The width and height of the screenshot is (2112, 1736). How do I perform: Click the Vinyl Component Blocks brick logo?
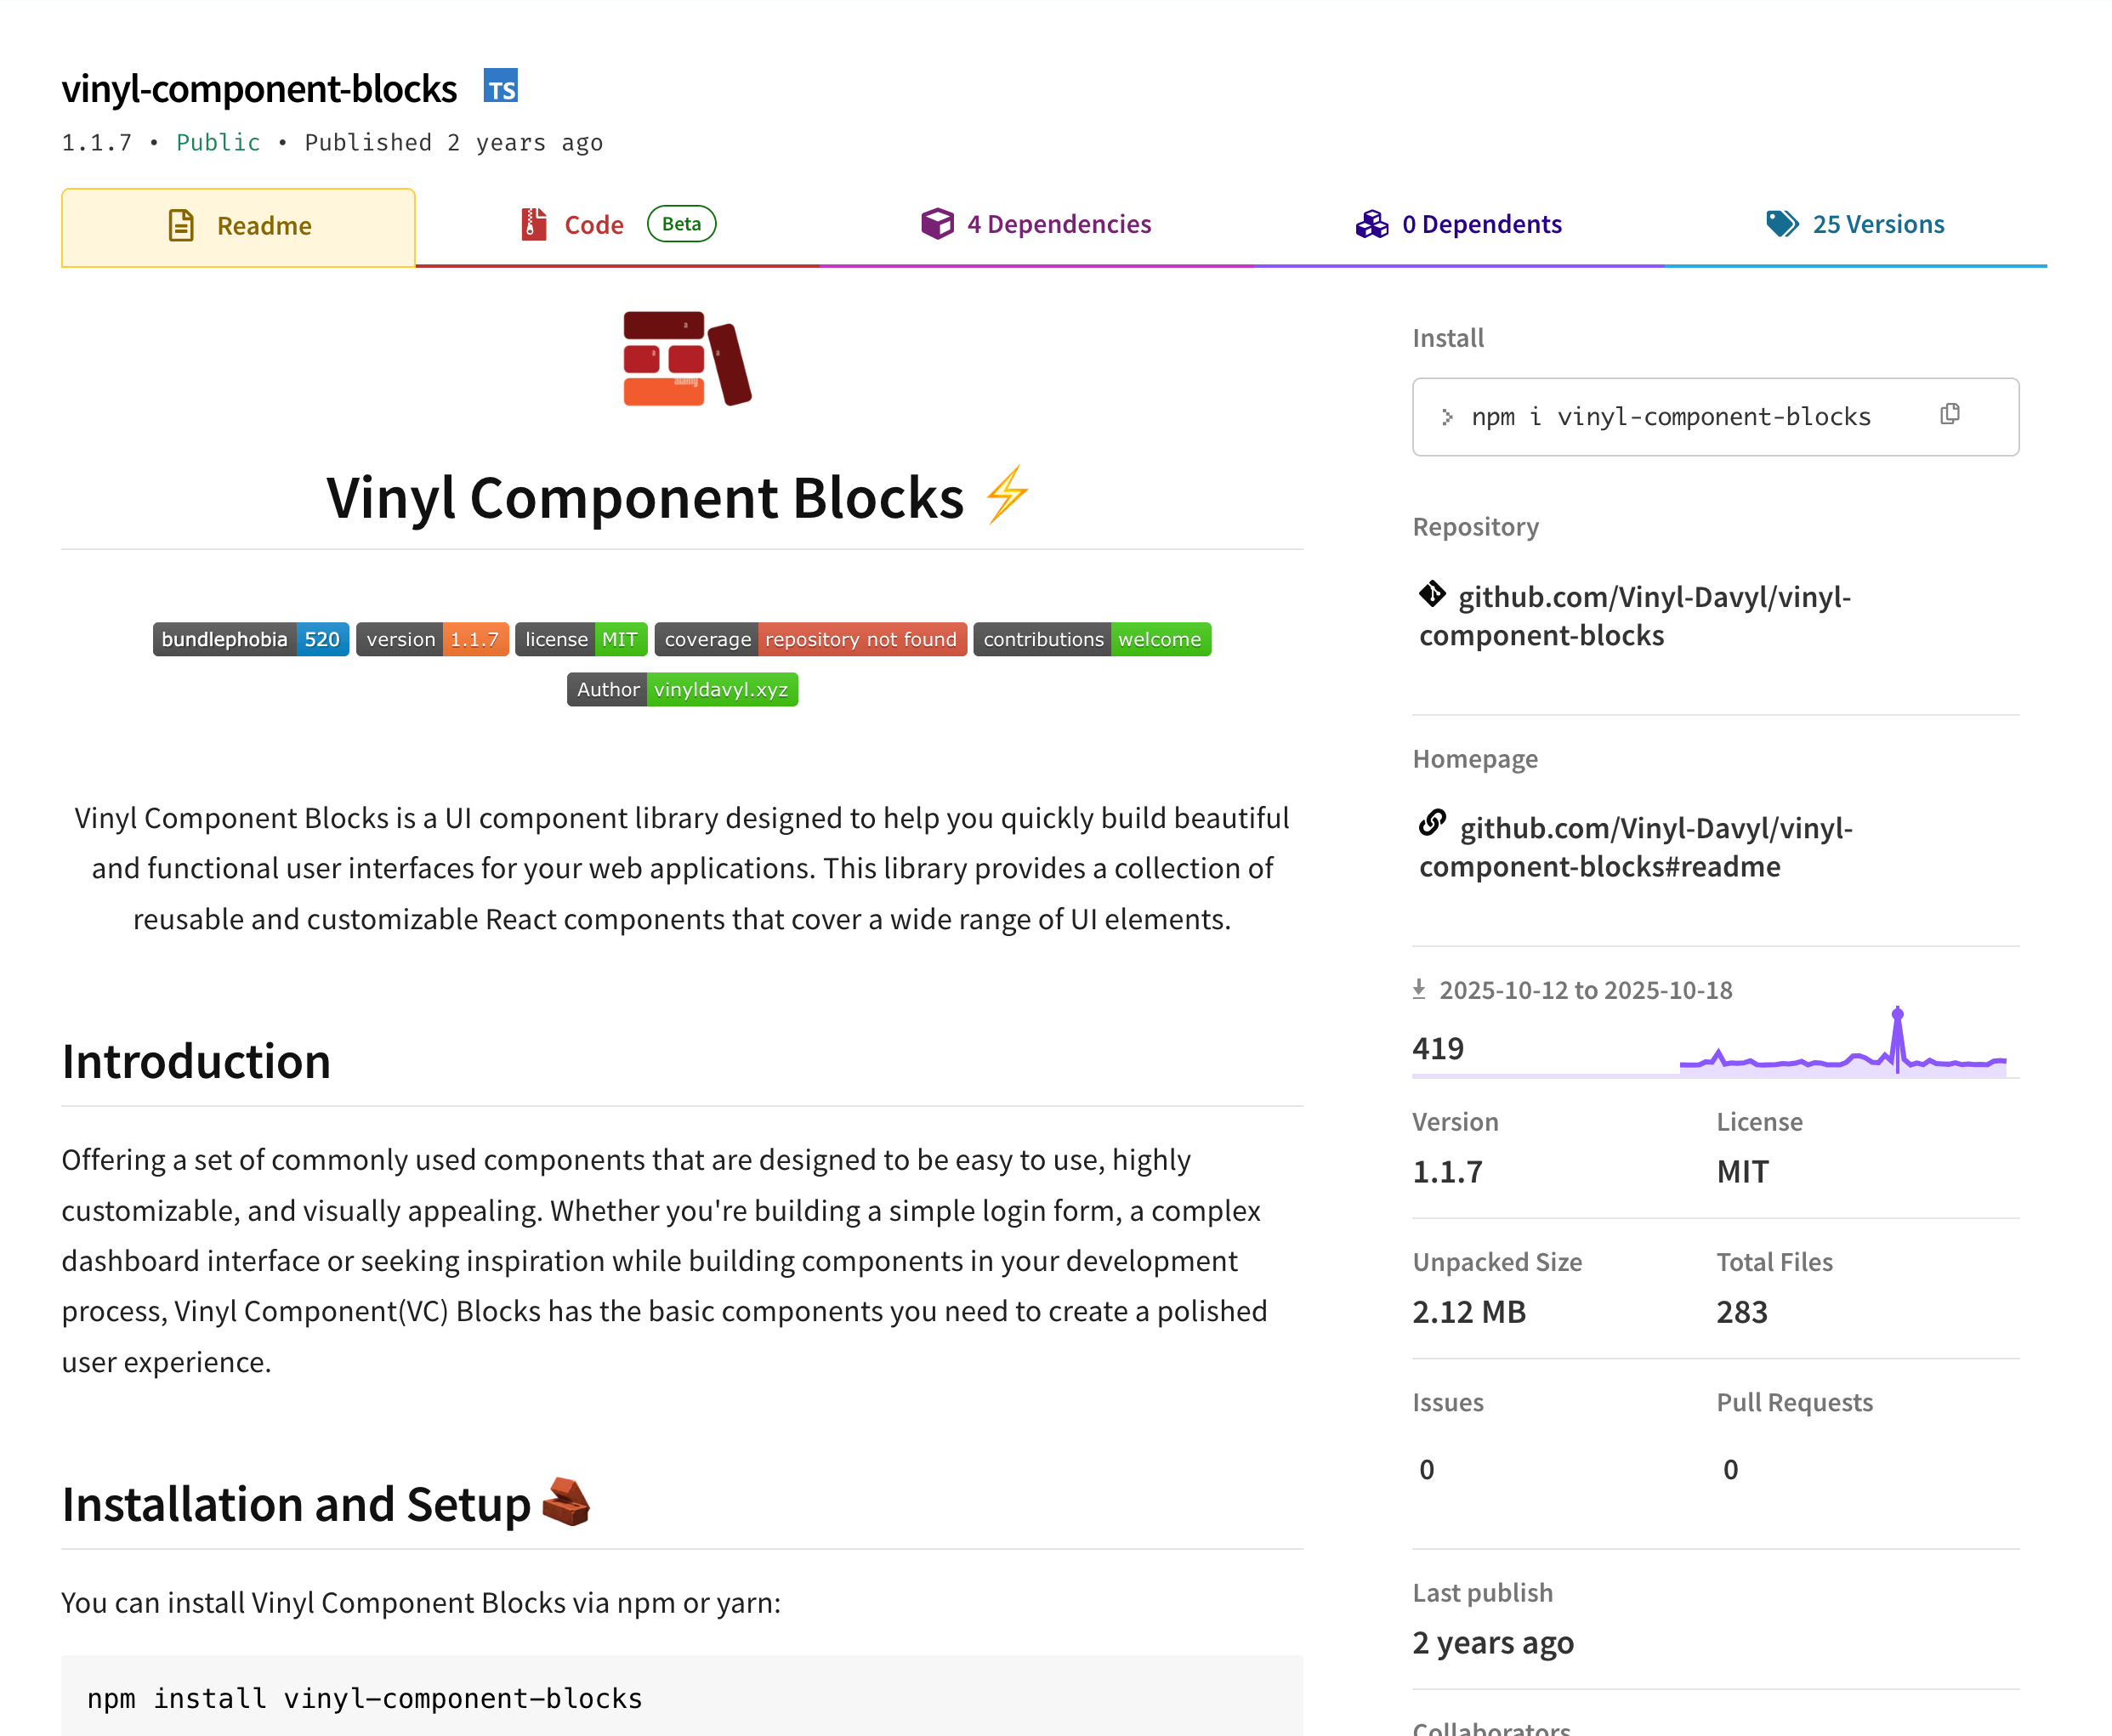click(x=686, y=358)
